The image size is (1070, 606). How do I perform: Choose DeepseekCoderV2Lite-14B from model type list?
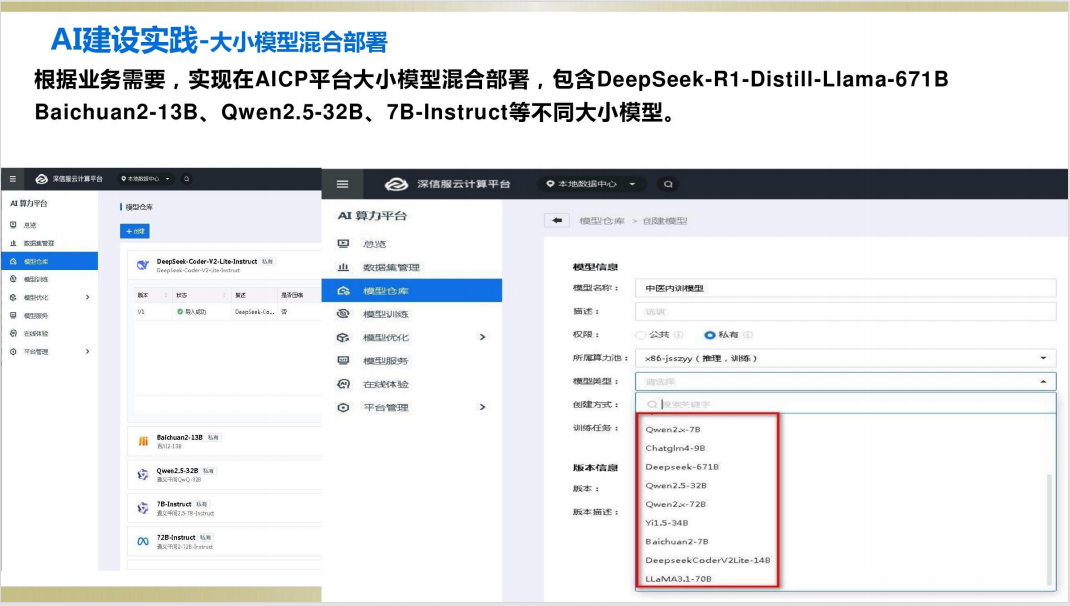click(708, 560)
